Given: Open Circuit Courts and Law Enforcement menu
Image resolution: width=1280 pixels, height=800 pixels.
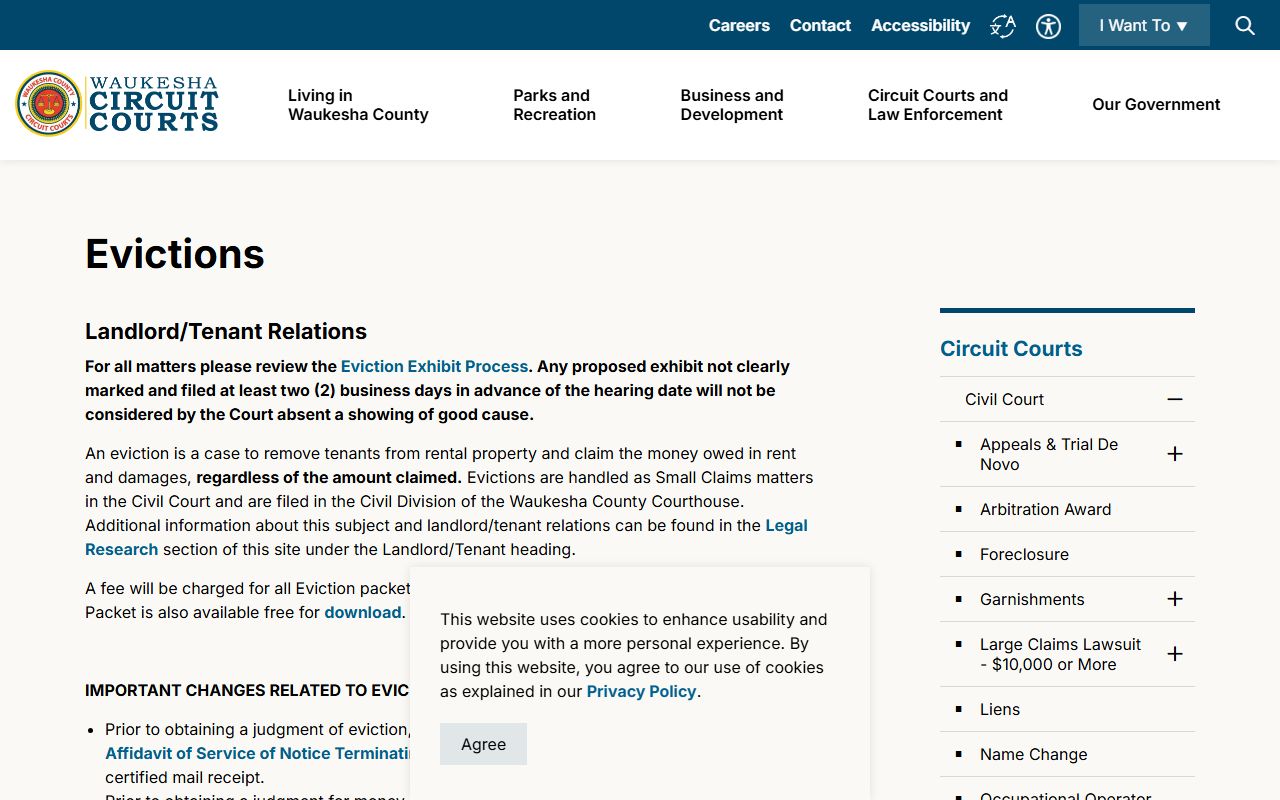Looking at the screenshot, I should point(938,105).
